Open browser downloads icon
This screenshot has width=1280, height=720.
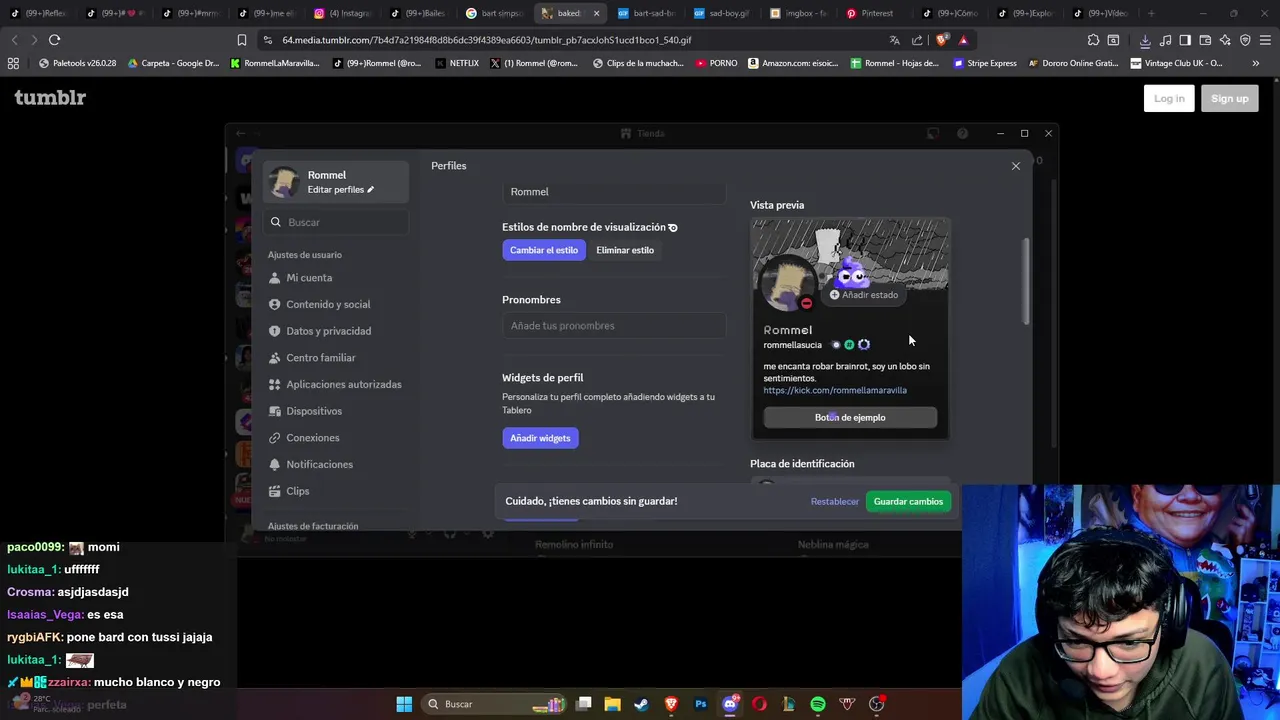coord(1145,40)
